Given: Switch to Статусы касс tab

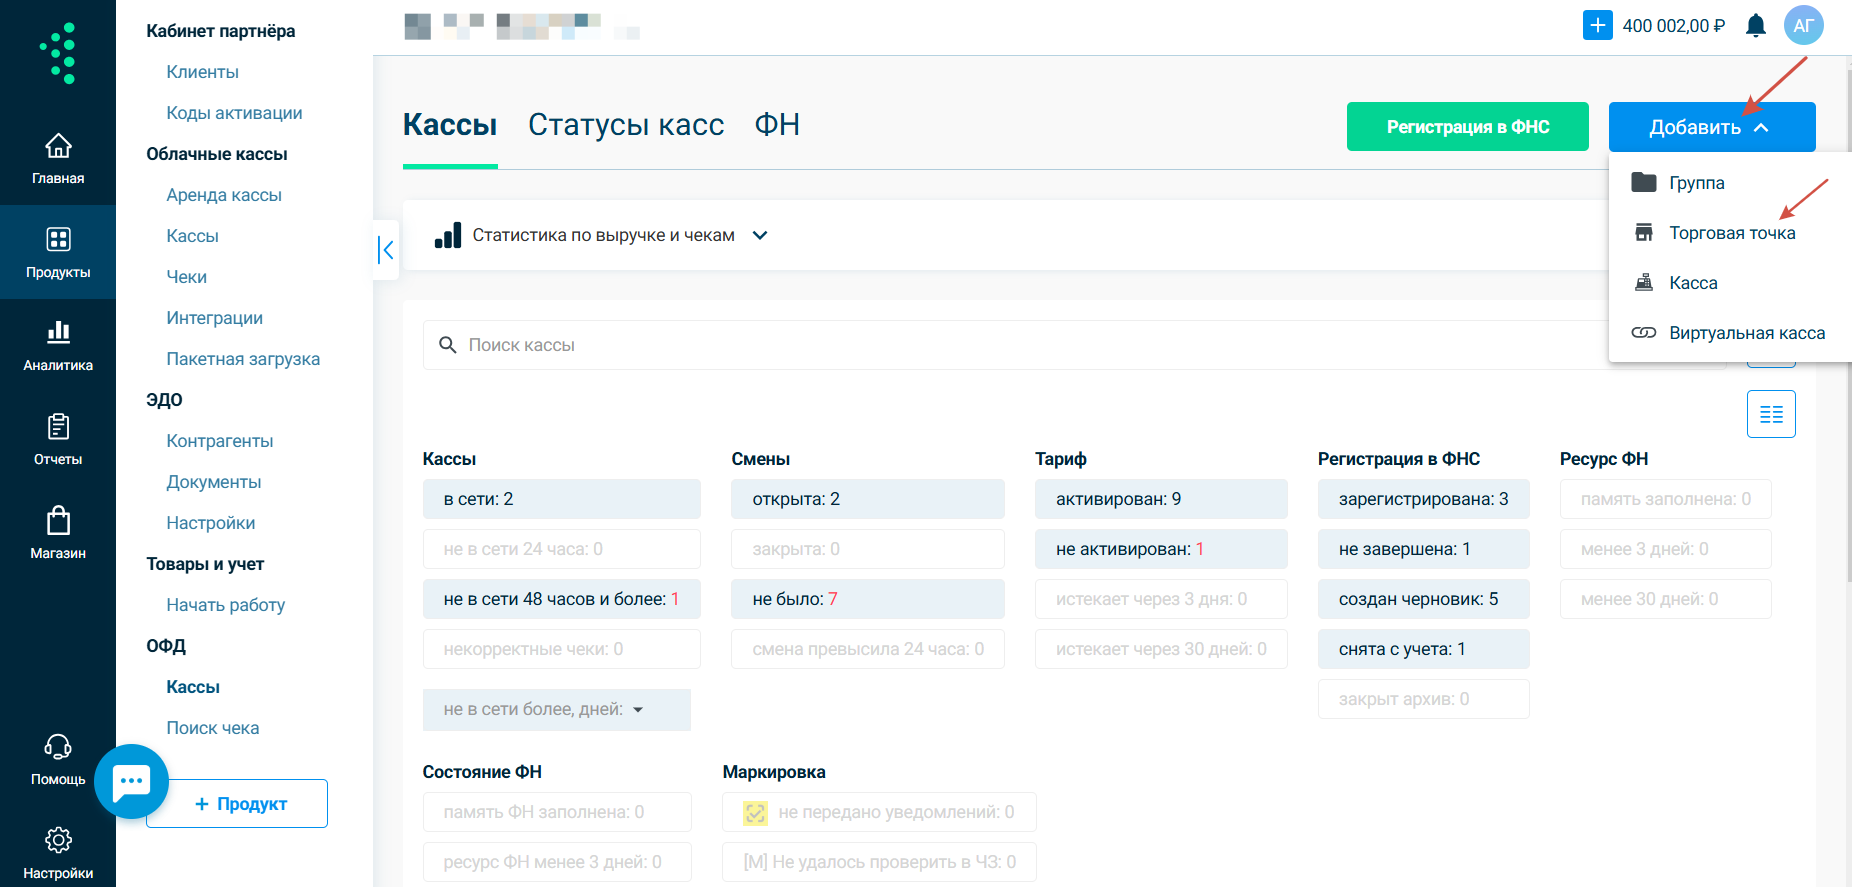Looking at the screenshot, I should pyautogui.click(x=625, y=125).
